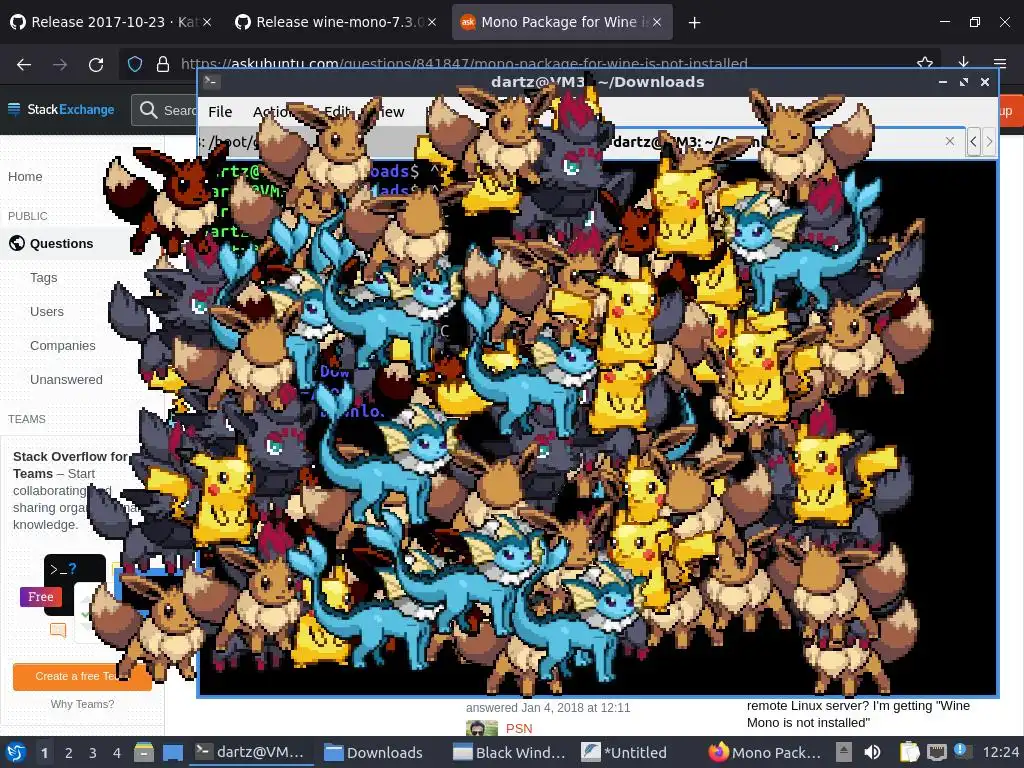Open volume control tray icon
Screen dimensions: 1024x768
click(x=872, y=752)
